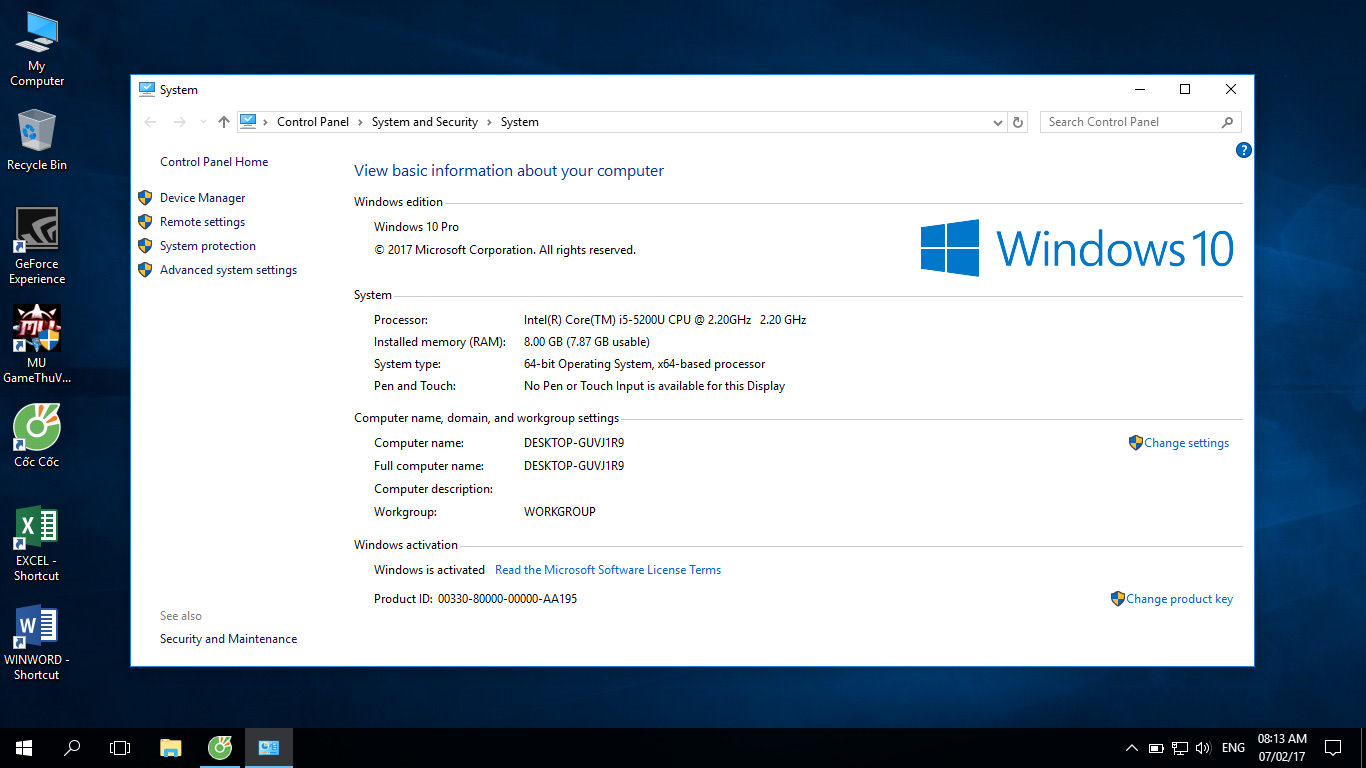Open File Explorer from the taskbar
Viewport: 1366px width, 768px height.
click(x=171, y=747)
